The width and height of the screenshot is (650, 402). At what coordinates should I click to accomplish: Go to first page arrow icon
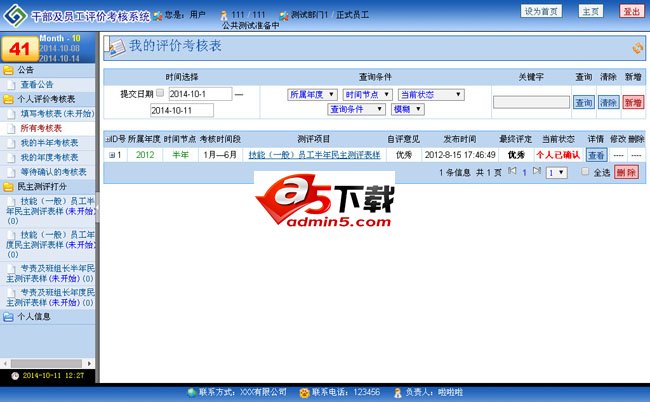click(512, 171)
